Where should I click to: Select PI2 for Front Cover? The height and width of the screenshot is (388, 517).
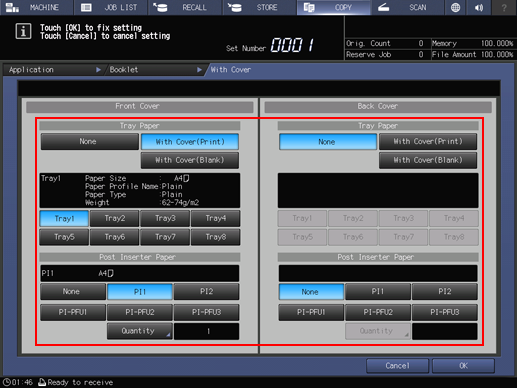click(206, 292)
